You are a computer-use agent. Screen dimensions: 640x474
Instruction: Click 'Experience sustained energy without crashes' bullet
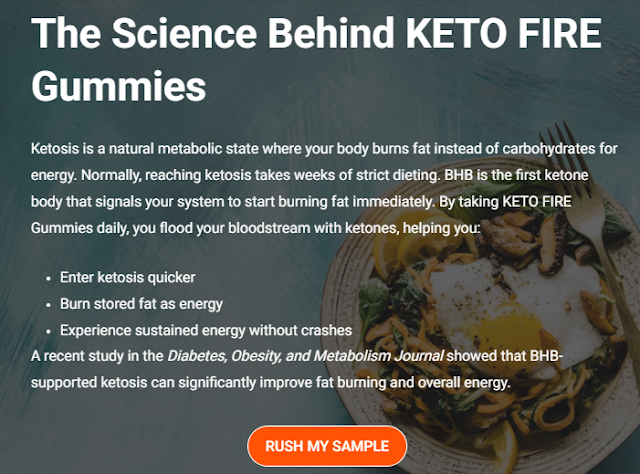point(206,330)
